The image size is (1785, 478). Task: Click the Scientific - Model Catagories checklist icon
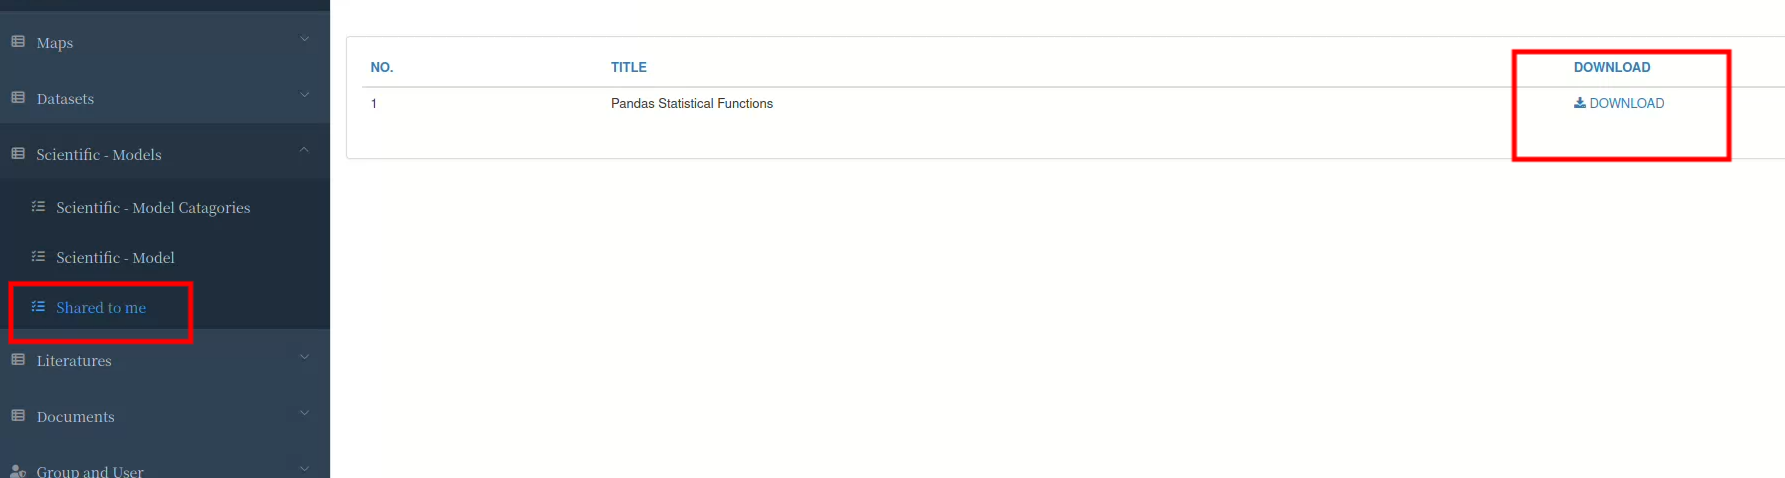tap(38, 207)
